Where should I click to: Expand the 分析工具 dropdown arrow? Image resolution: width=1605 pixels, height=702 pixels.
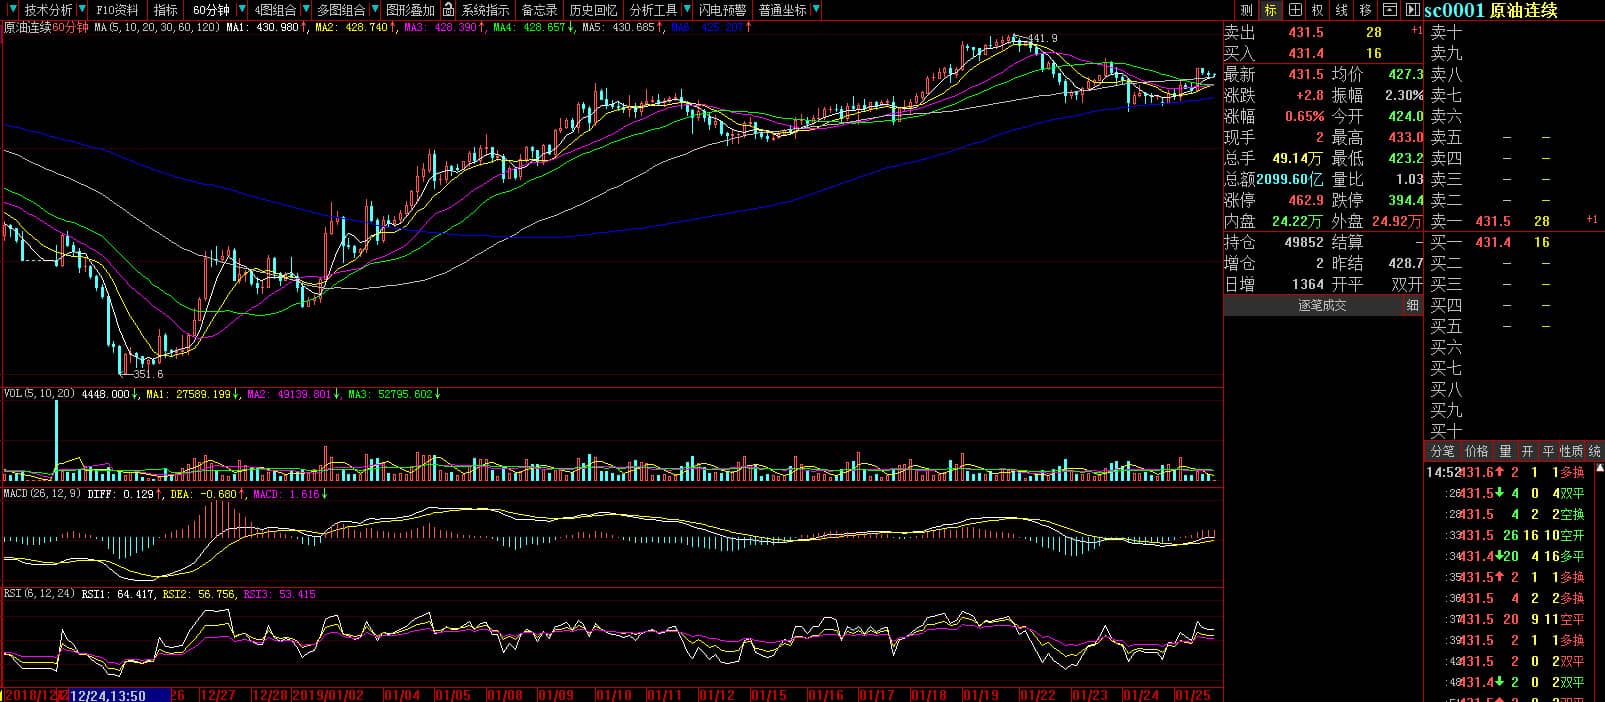[x=686, y=10]
